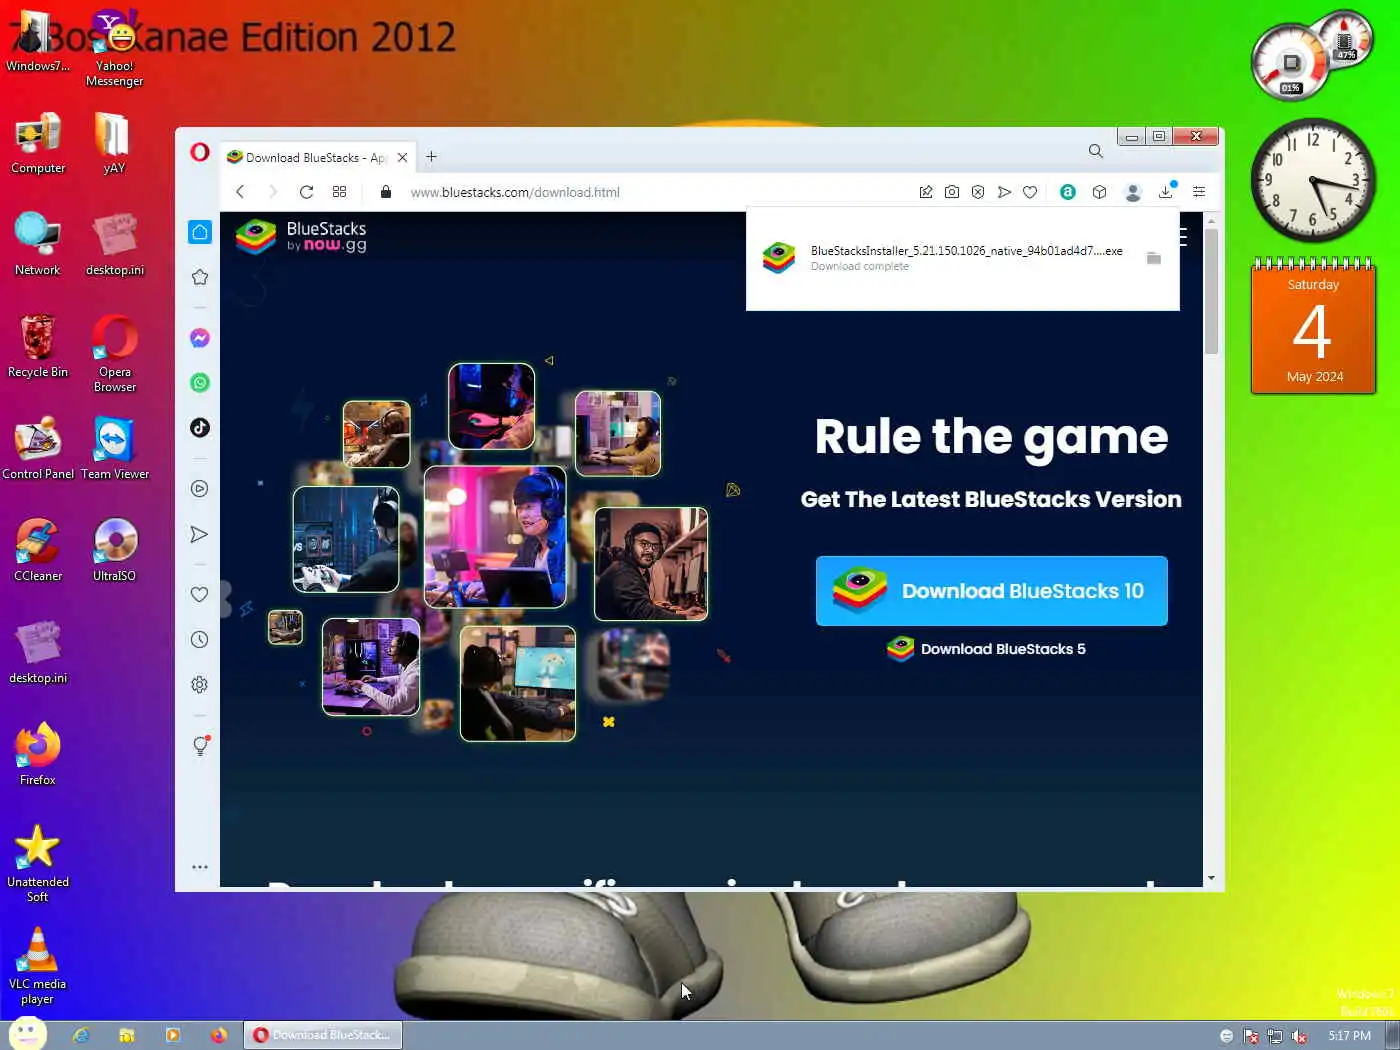Open the snapshot edit pencil icon

point(926,192)
